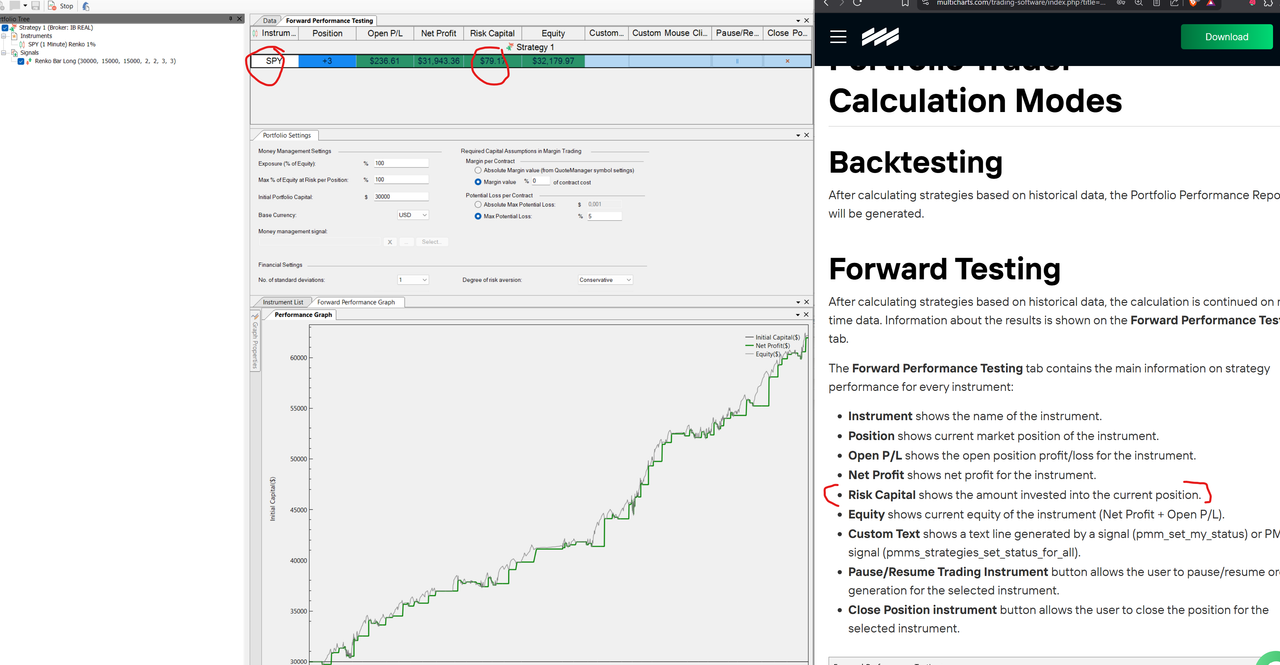Click the $31,943.36 Net Profit cell
The height and width of the screenshot is (665, 1280).
[439, 61]
